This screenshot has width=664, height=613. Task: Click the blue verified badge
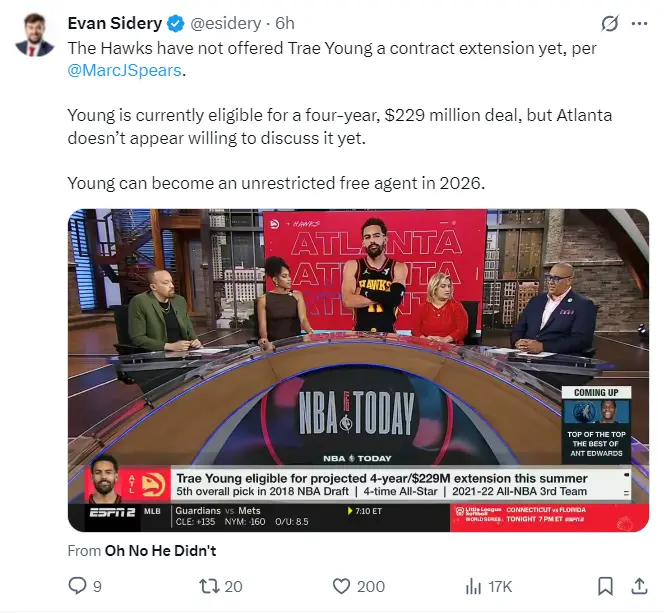176,24
